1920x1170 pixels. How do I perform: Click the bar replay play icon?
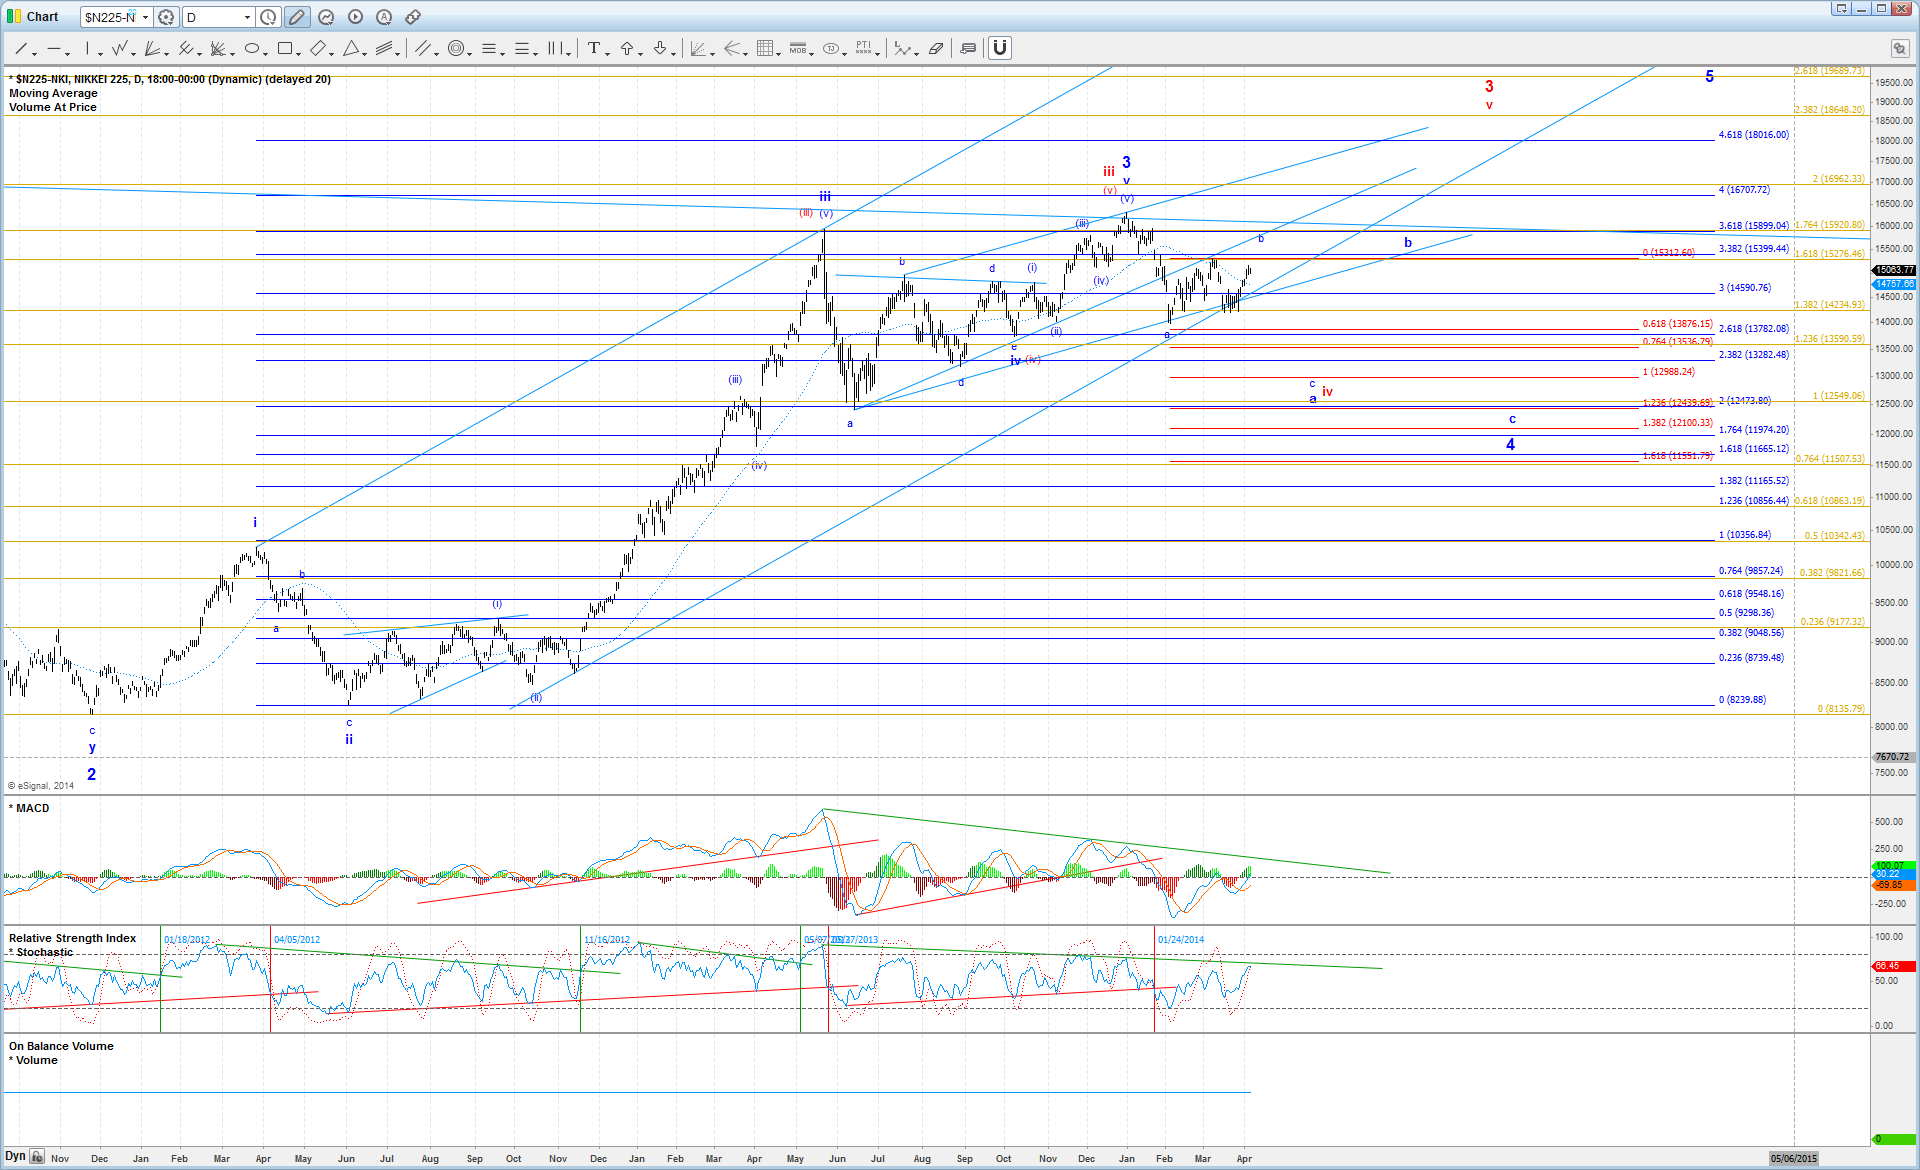coord(355,17)
